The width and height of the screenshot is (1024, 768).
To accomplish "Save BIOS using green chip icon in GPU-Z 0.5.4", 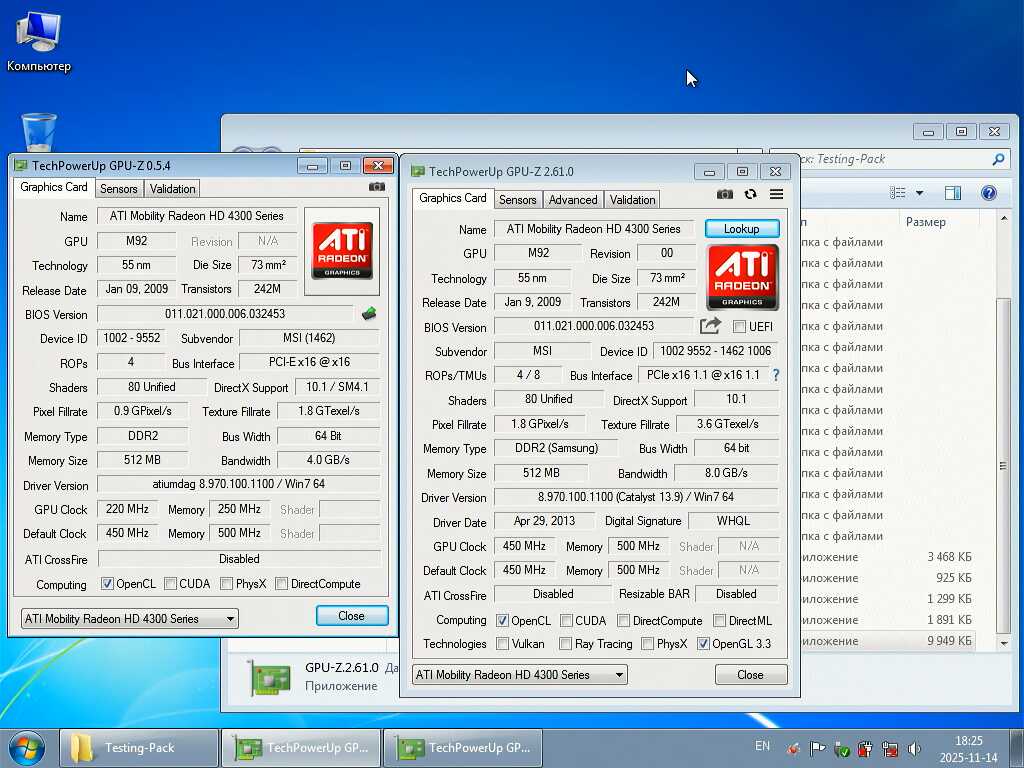I will pos(369,314).
